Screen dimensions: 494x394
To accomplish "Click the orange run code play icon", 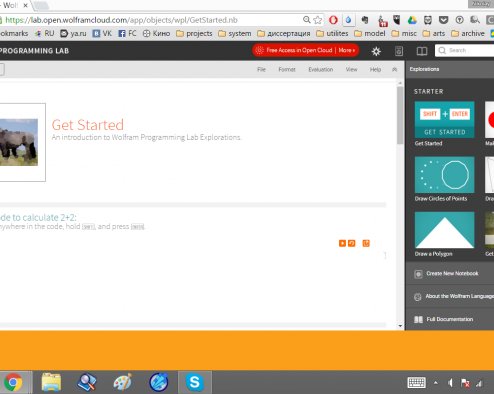I will pyautogui.click(x=342, y=243).
